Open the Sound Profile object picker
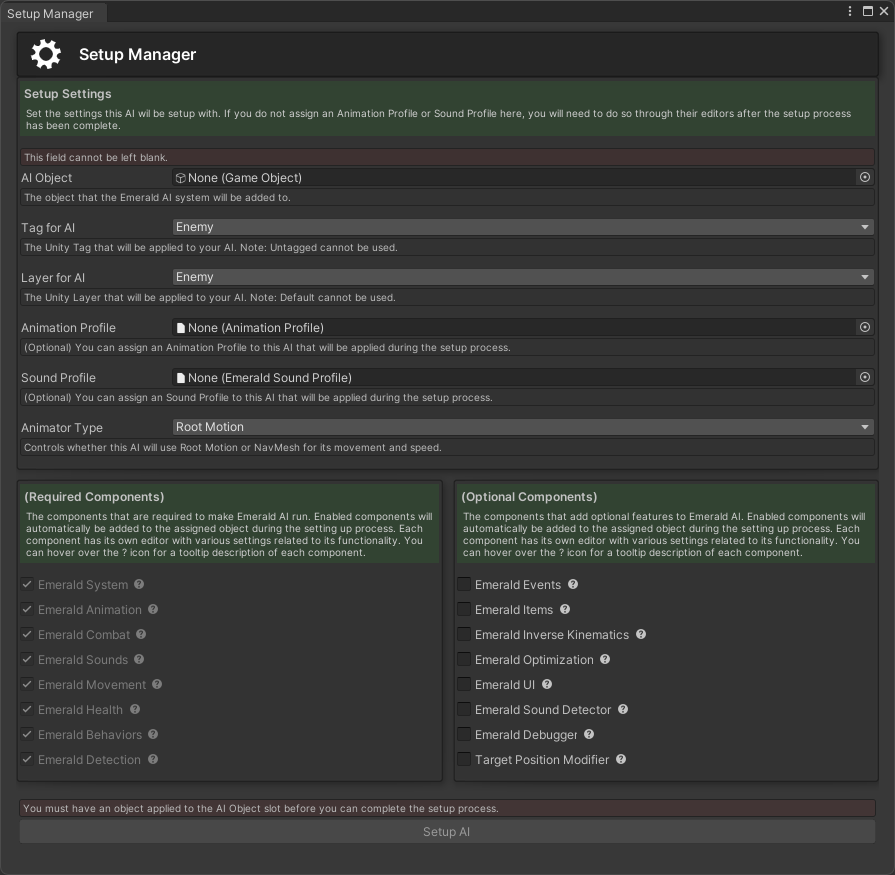 pos(864,377)
